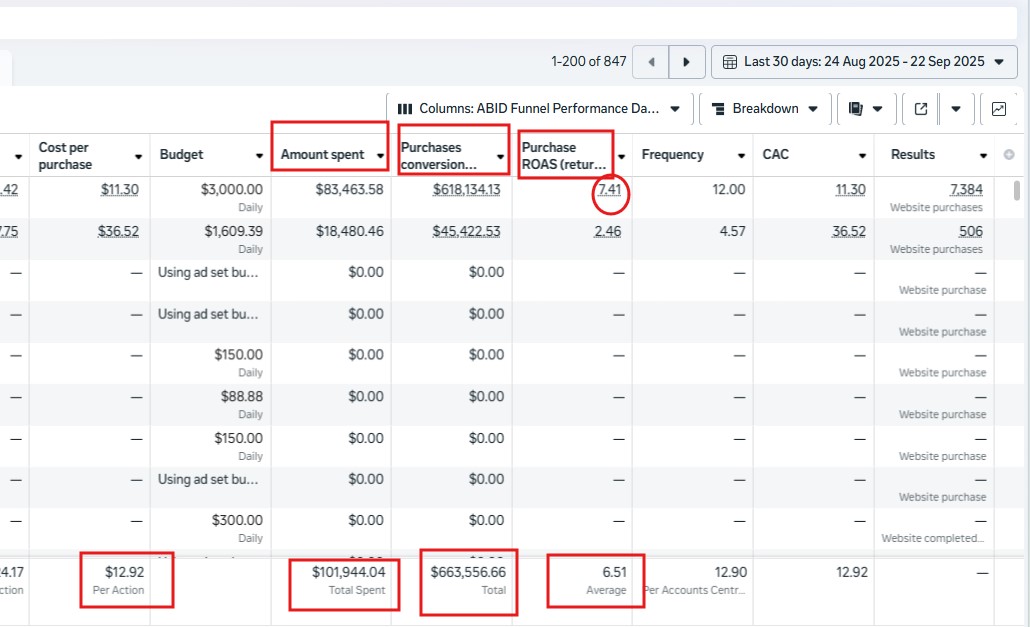The height and width of the screenshot is (627, 1030).
Task: Select the $83,463.58 amount spent cell
Action: [x=331, y=197]
